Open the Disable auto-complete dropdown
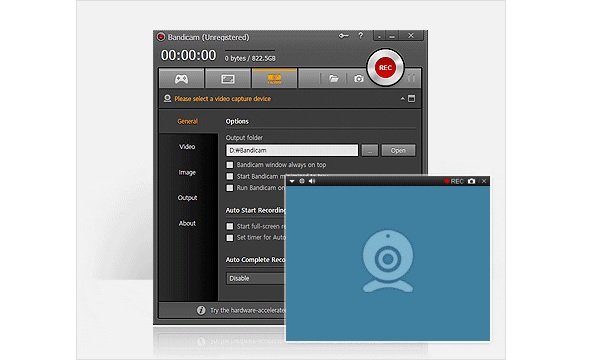The image size is (600, 360). pos(256,279)
